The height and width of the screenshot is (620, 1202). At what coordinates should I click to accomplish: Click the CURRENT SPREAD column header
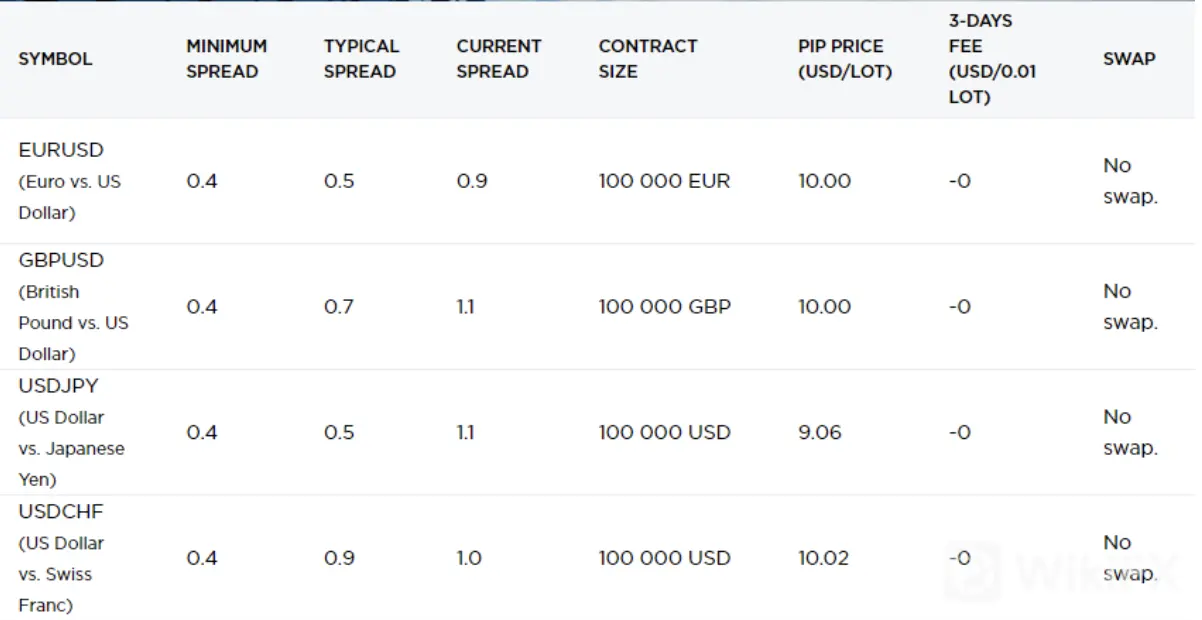pyautogui.click(x=499, y=59)
